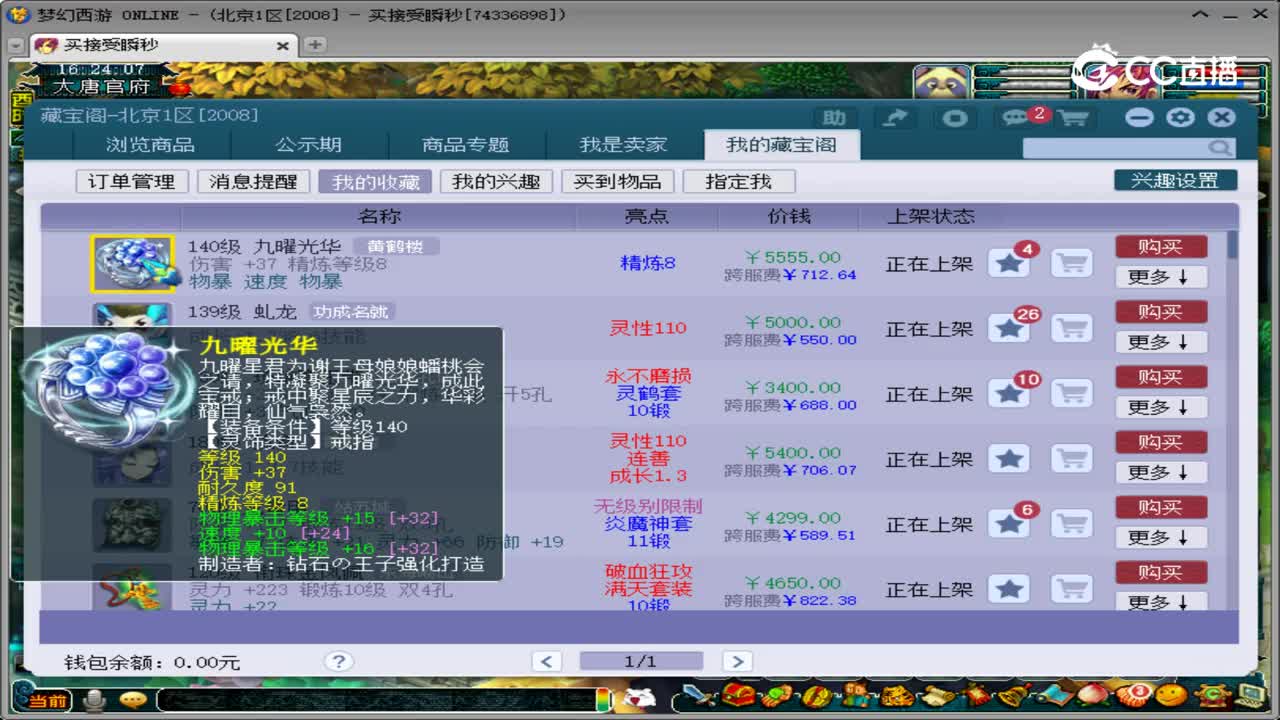Toggle favorite star on ¥5400 row
Screen dimensions: 1280x720
coord(1009,459)
